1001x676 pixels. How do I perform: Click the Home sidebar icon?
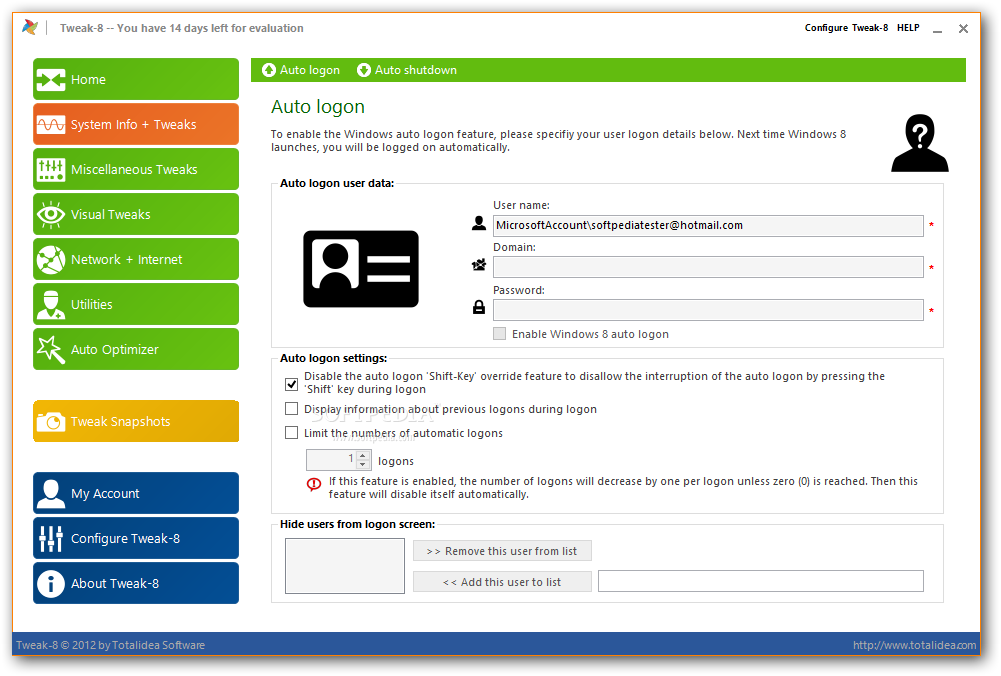(x=50, y=80)
